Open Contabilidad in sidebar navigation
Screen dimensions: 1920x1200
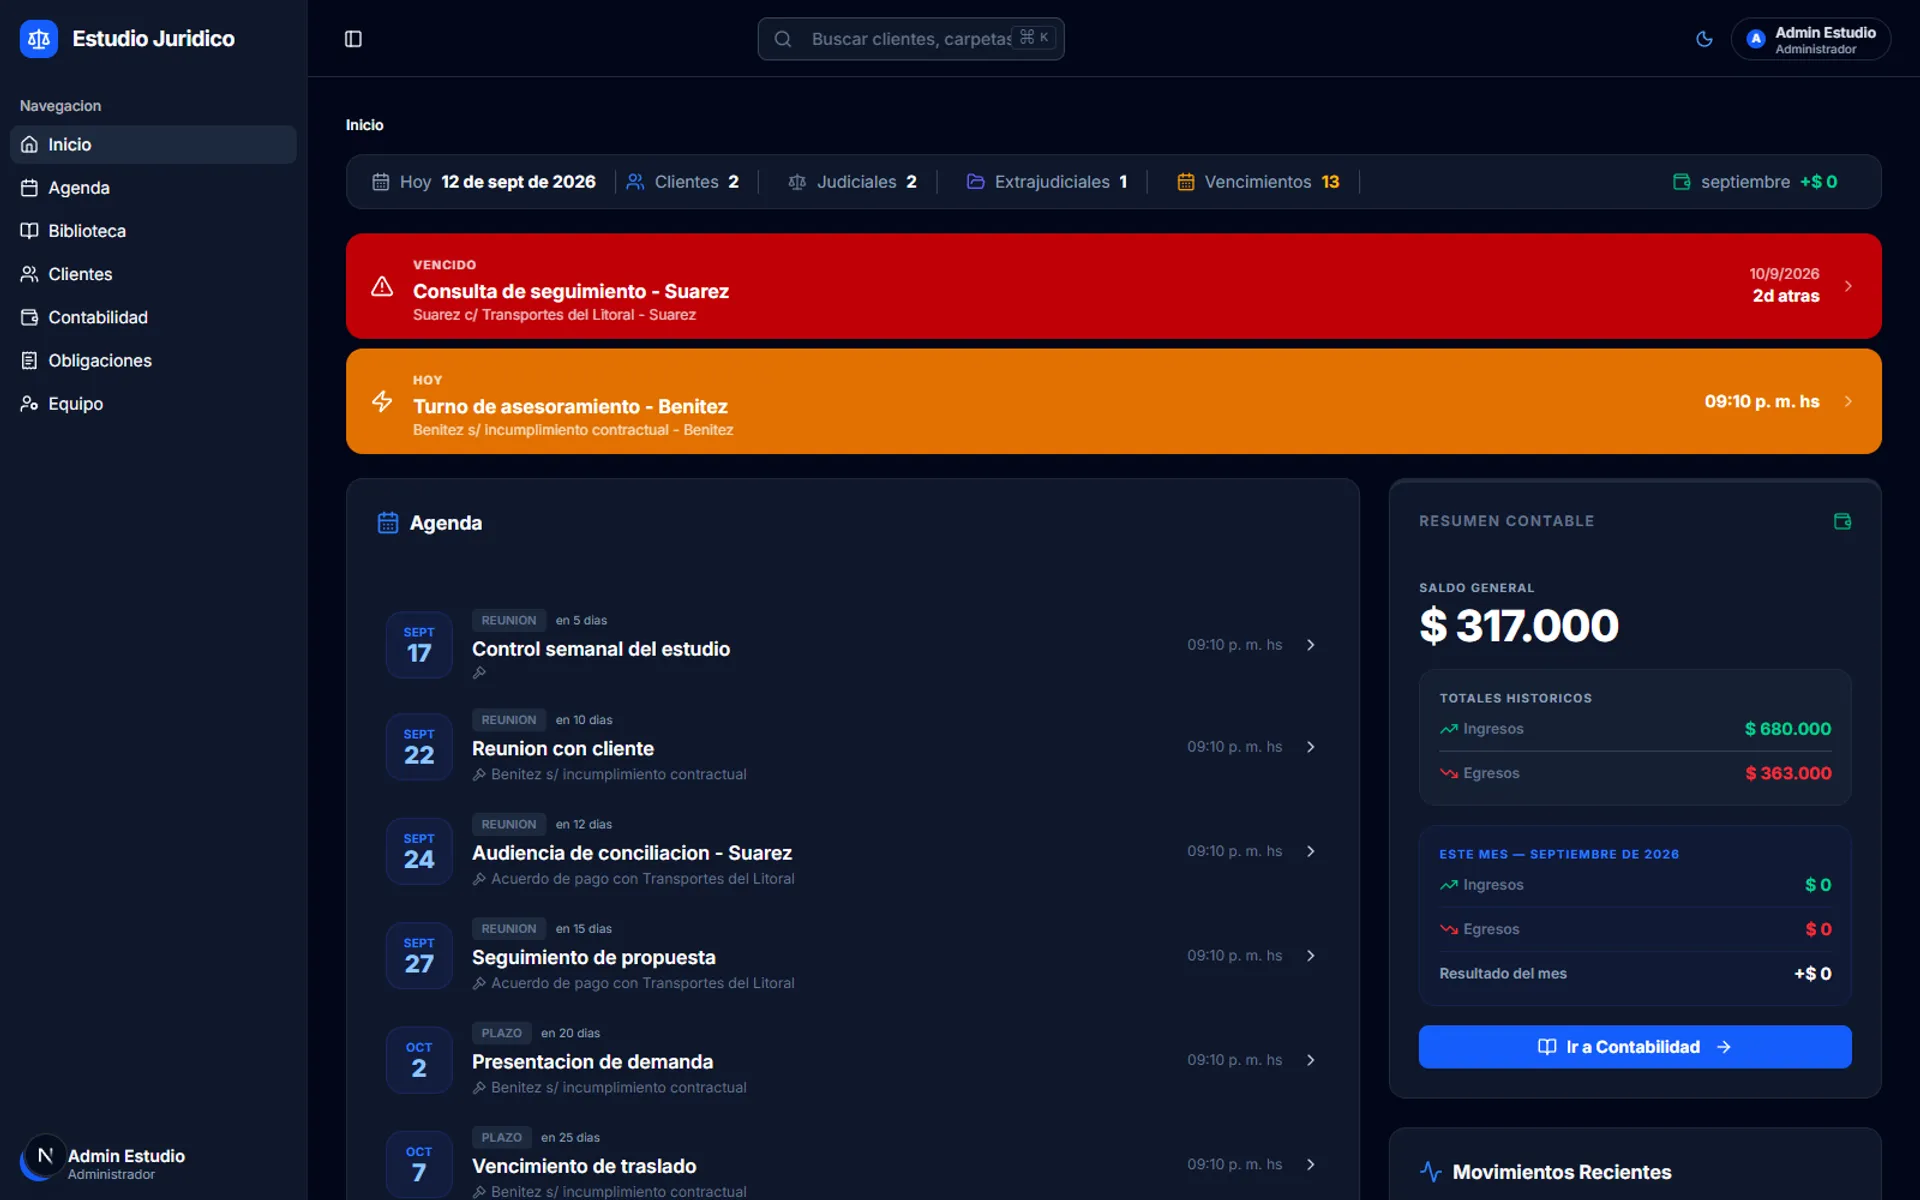click(x=153, y=317)
